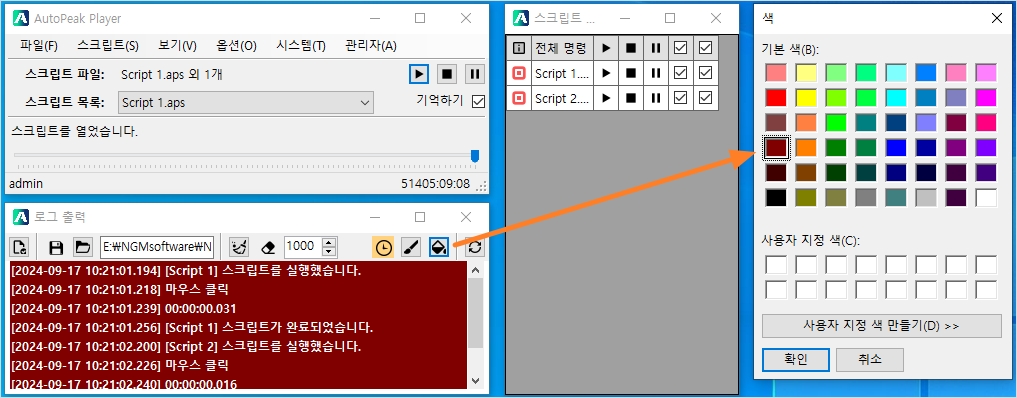Click the log scrollbar up arrow
The image size is (1017, 398).
pyautogui.click(x=475, y=270)
